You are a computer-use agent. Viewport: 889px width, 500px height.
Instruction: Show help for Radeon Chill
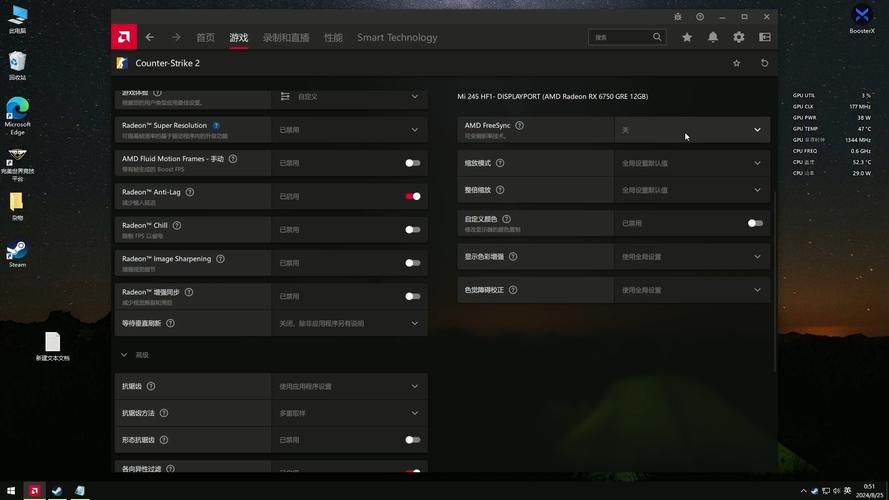[177, 225]
